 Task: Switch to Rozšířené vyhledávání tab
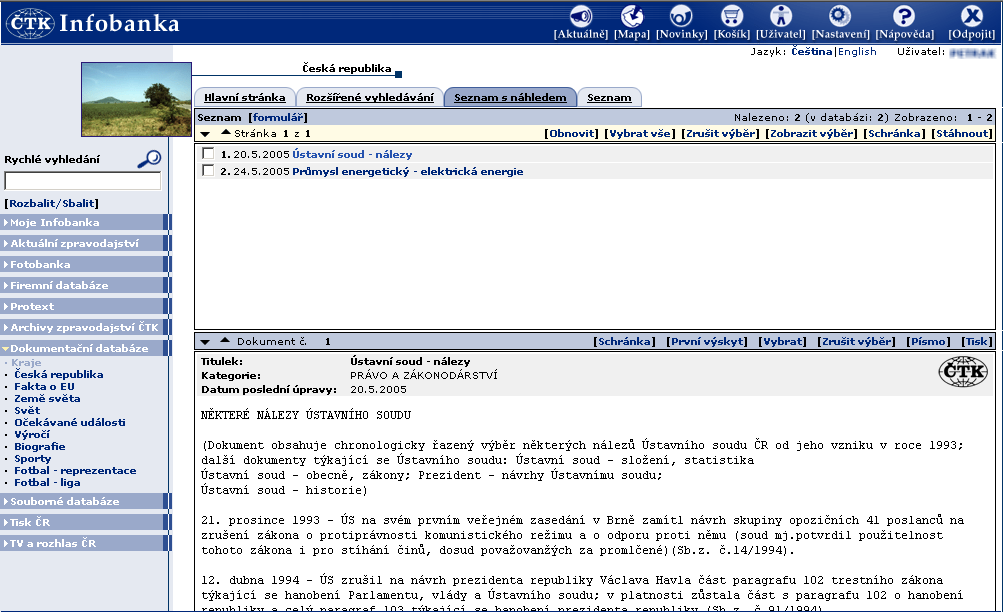370,97
